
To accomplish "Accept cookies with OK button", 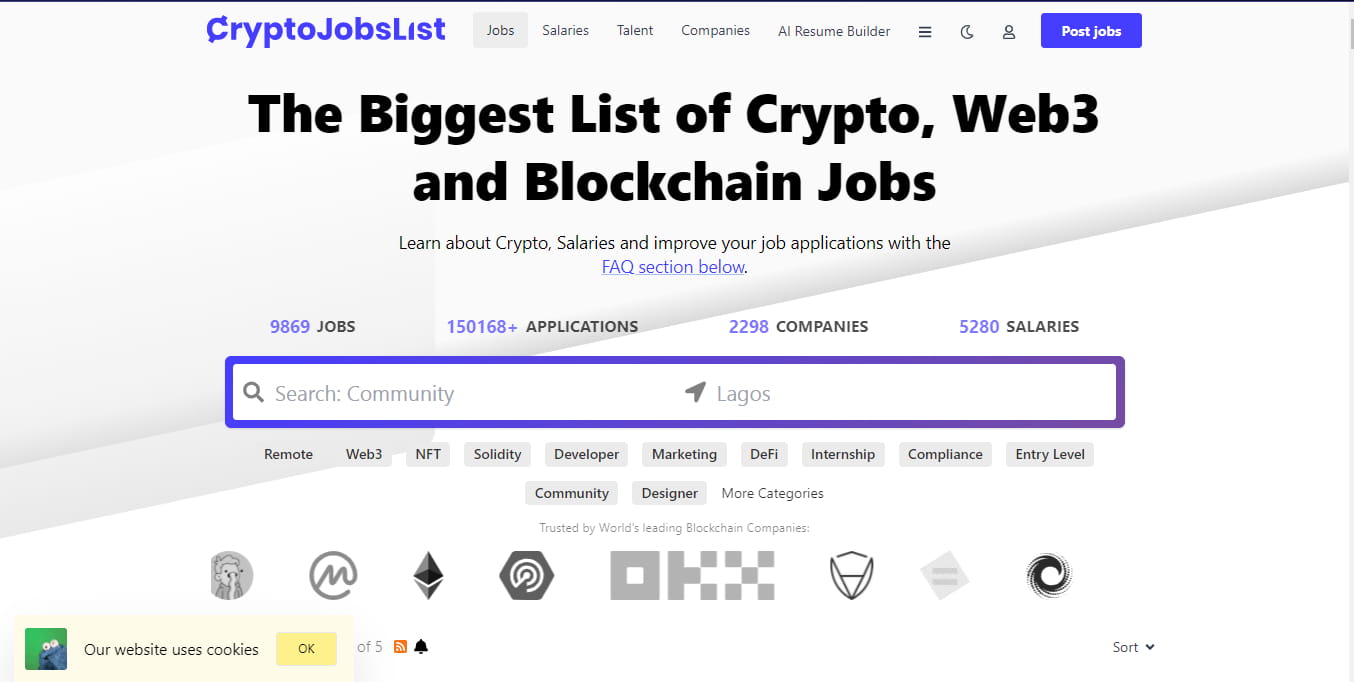I will [x=306, y=649].
